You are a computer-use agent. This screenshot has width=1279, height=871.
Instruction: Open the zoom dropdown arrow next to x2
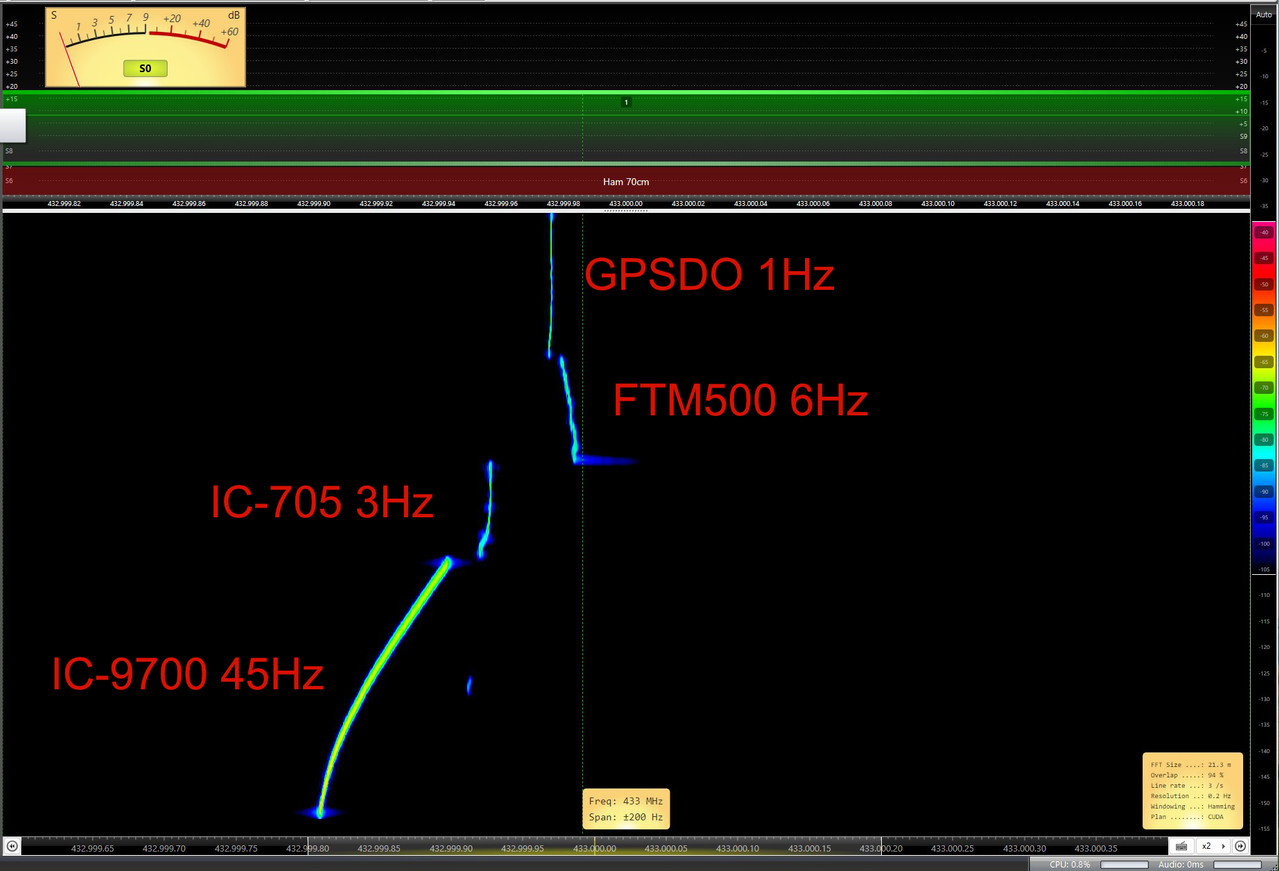click(1223, 846)
